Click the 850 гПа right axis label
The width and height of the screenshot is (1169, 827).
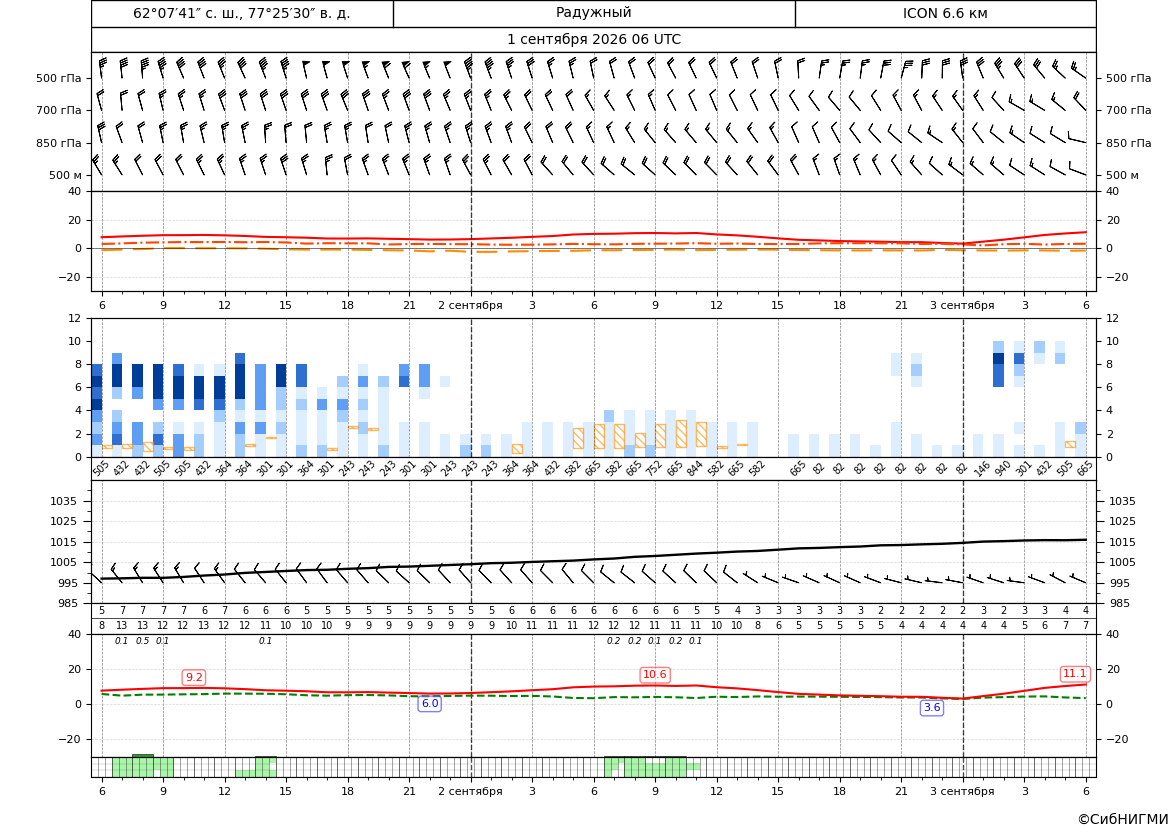(1129, 142)
